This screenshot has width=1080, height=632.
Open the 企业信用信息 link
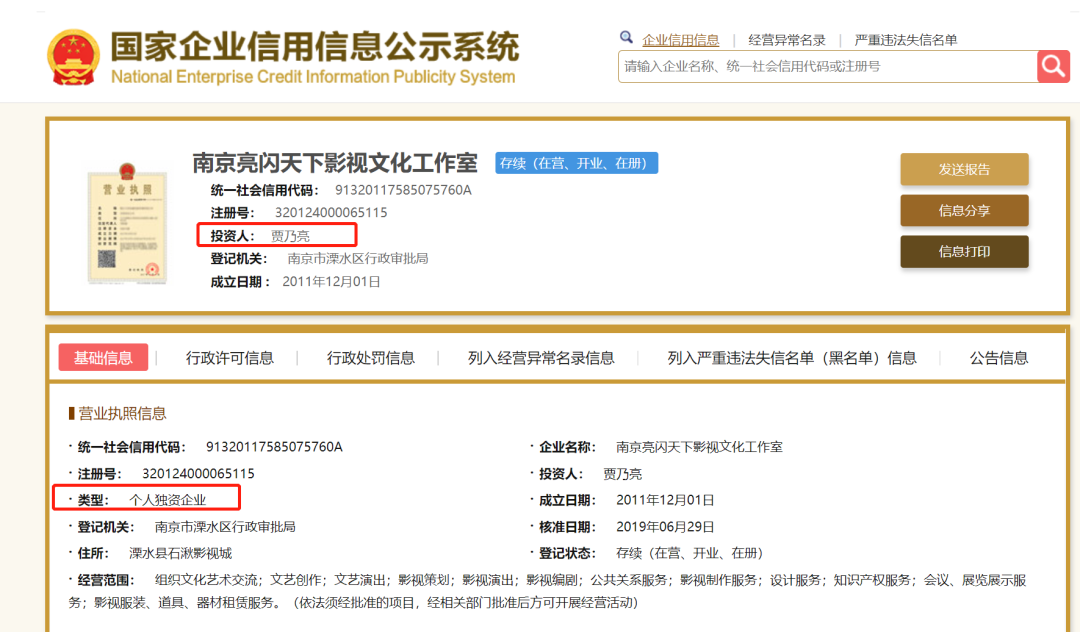(681, 40)
